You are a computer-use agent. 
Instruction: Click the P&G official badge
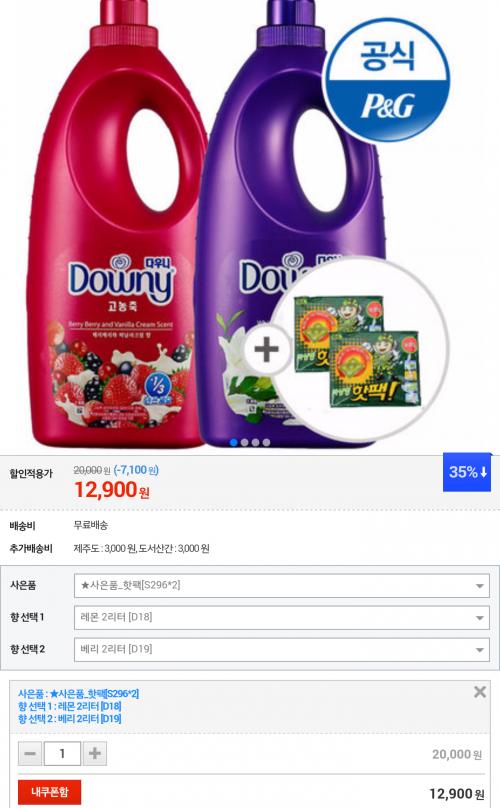387,78
